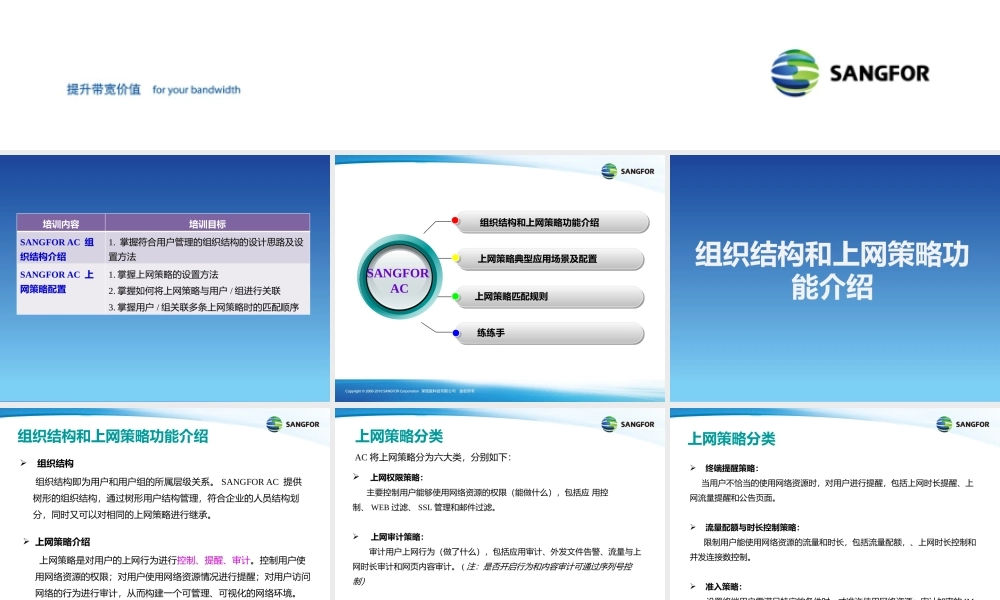Click the large SANGFOR logo in header
This screenshot has width=1000, height=600.
(849, 73)
